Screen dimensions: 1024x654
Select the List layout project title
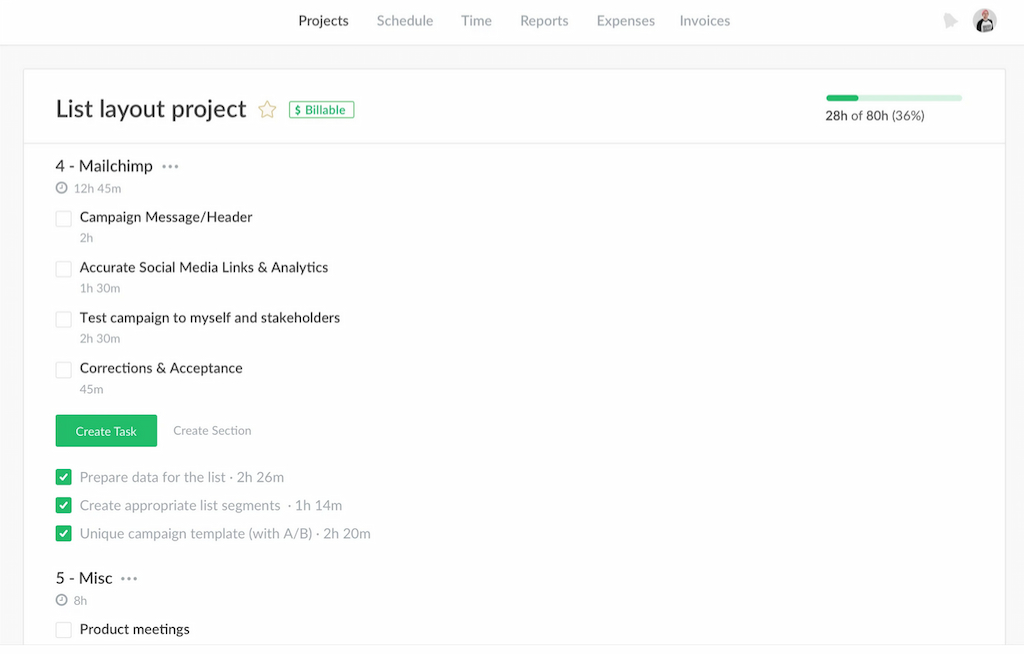pos(151,109)
